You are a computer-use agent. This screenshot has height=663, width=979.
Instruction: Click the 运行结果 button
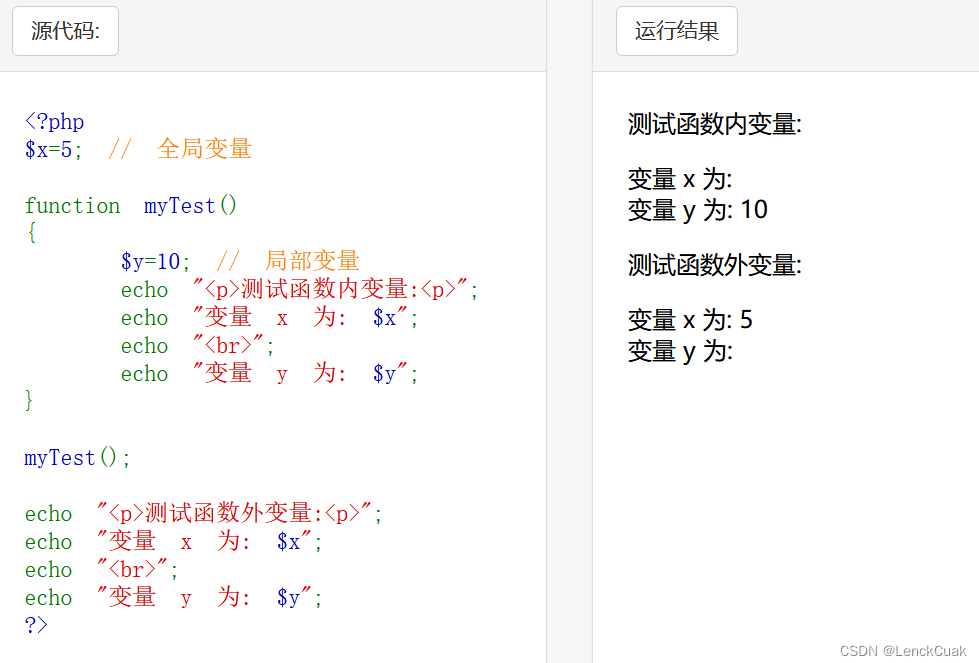[676, 30]
